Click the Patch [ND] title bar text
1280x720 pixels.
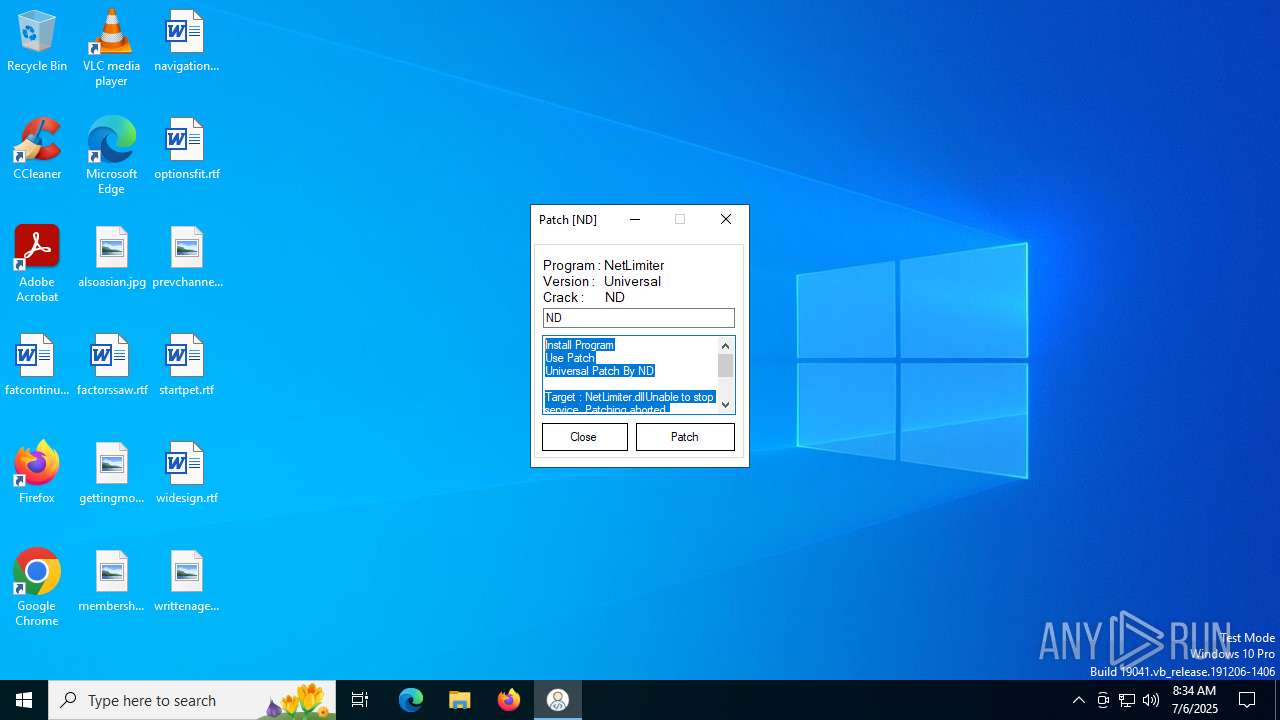[568, 220]
